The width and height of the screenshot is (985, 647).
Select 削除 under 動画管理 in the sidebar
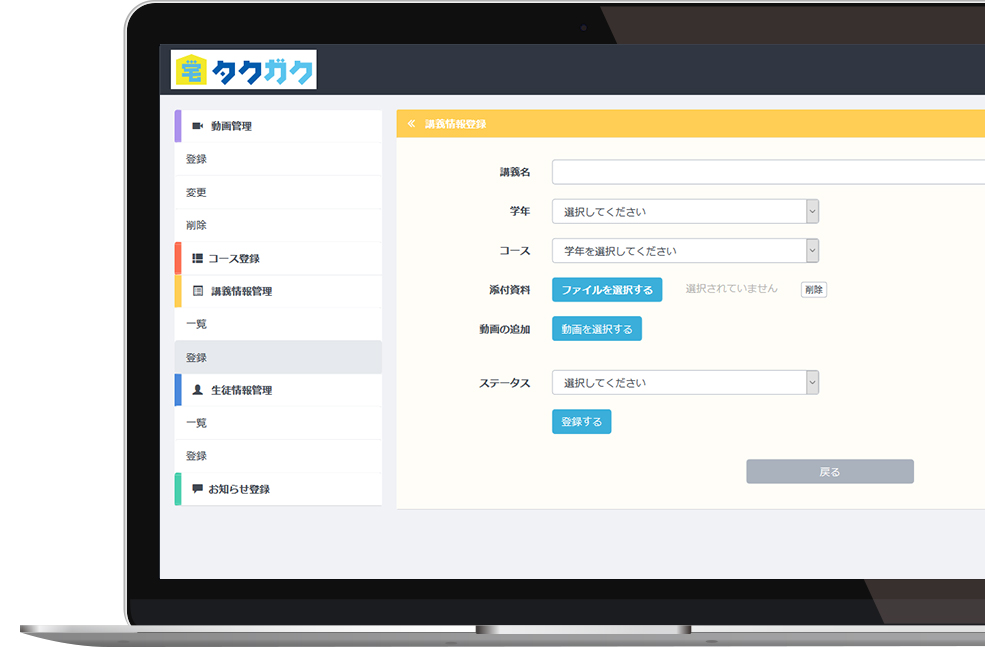(x=197, y=225)
